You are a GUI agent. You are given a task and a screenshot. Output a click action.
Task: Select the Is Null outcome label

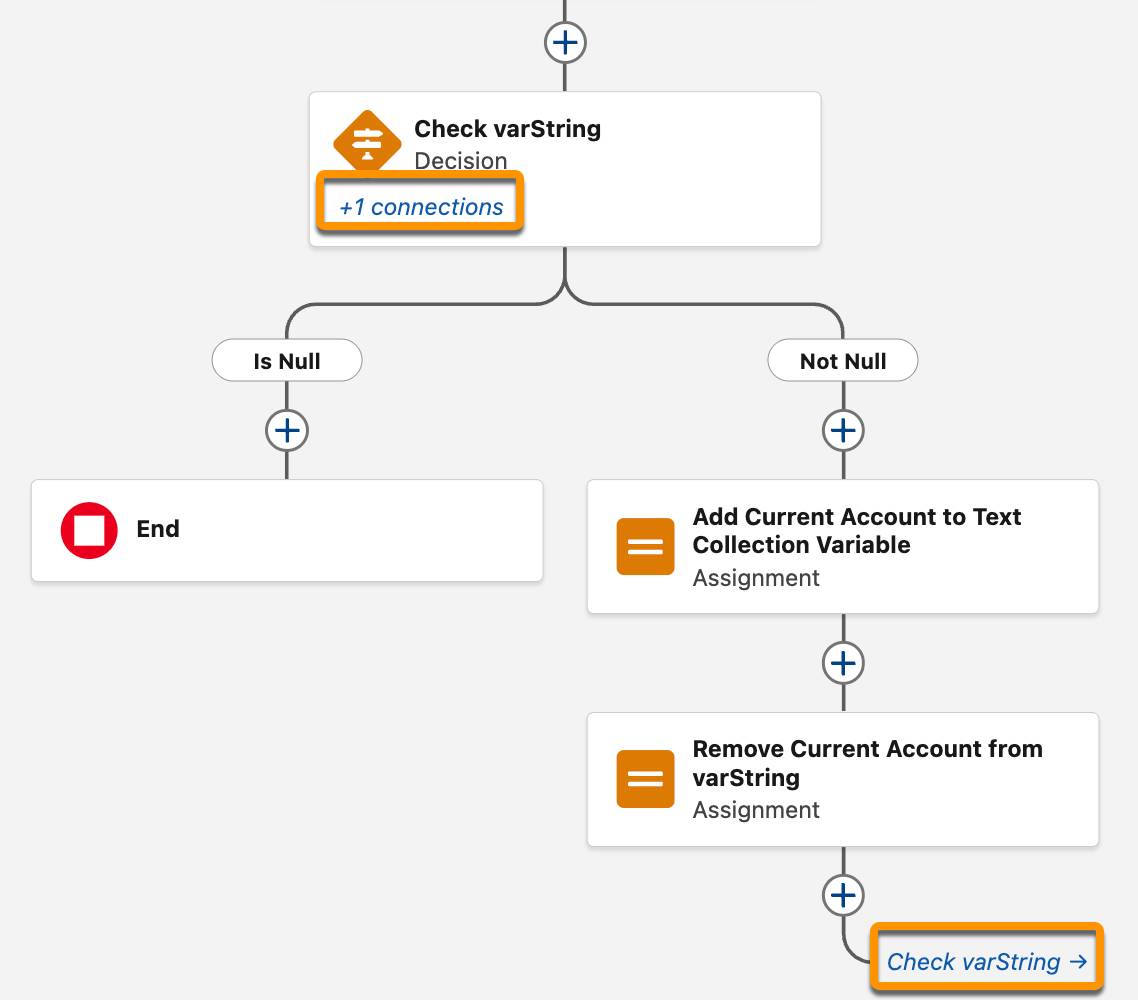(287, 360)
